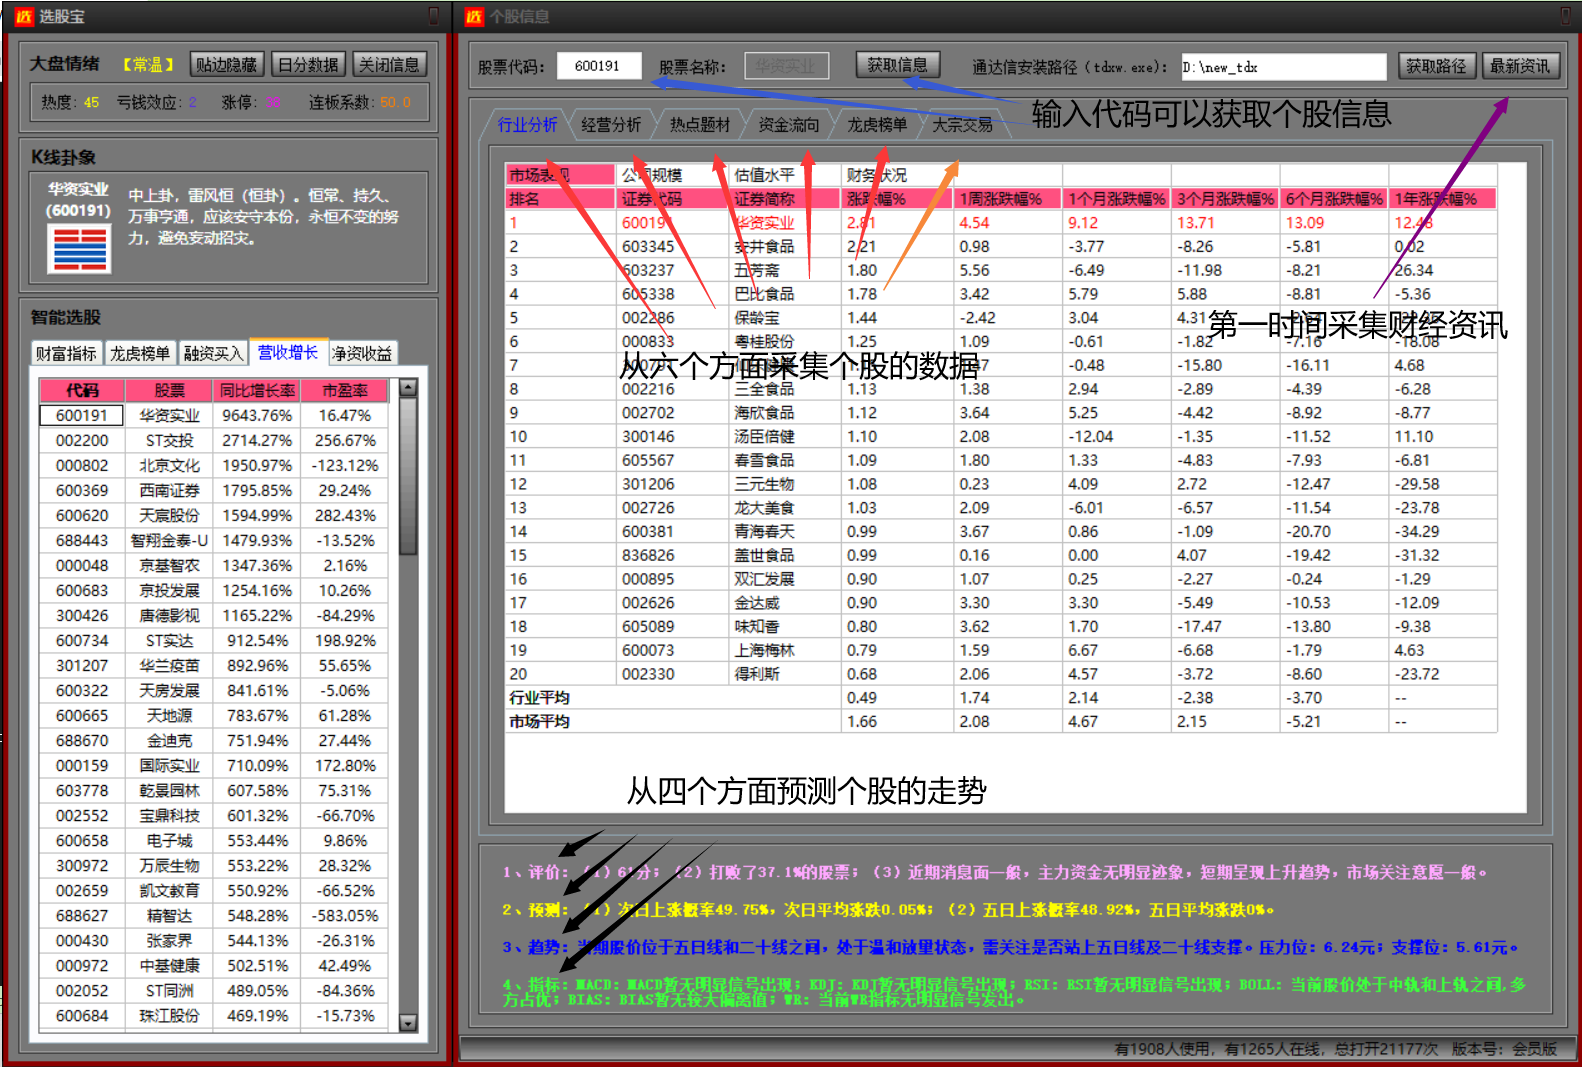Select the 京基智农 row
The image size is (1582, 1067).
point(214,565)
